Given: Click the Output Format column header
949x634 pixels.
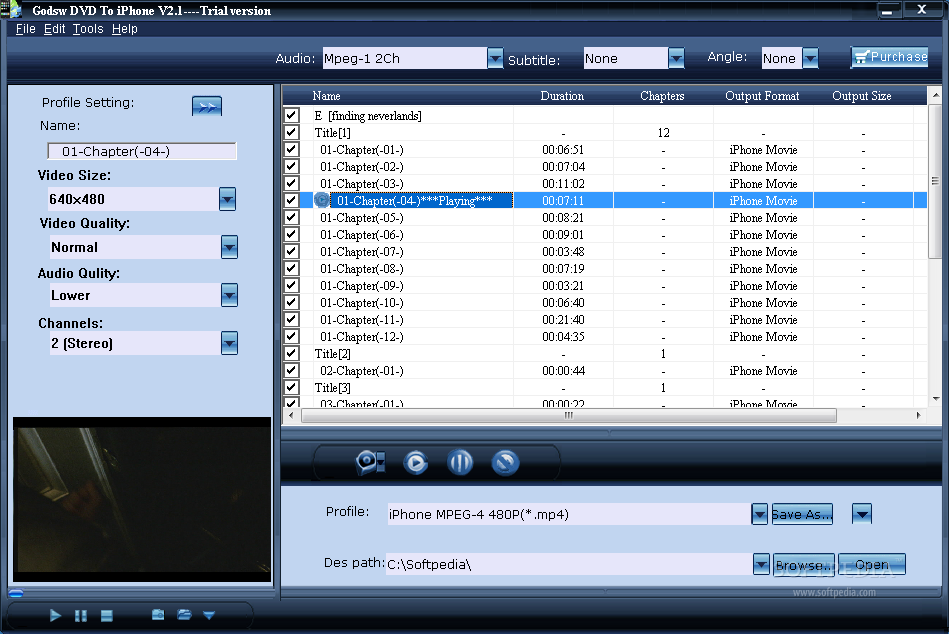Looking at the screenshot, I should tap(763, 96).
